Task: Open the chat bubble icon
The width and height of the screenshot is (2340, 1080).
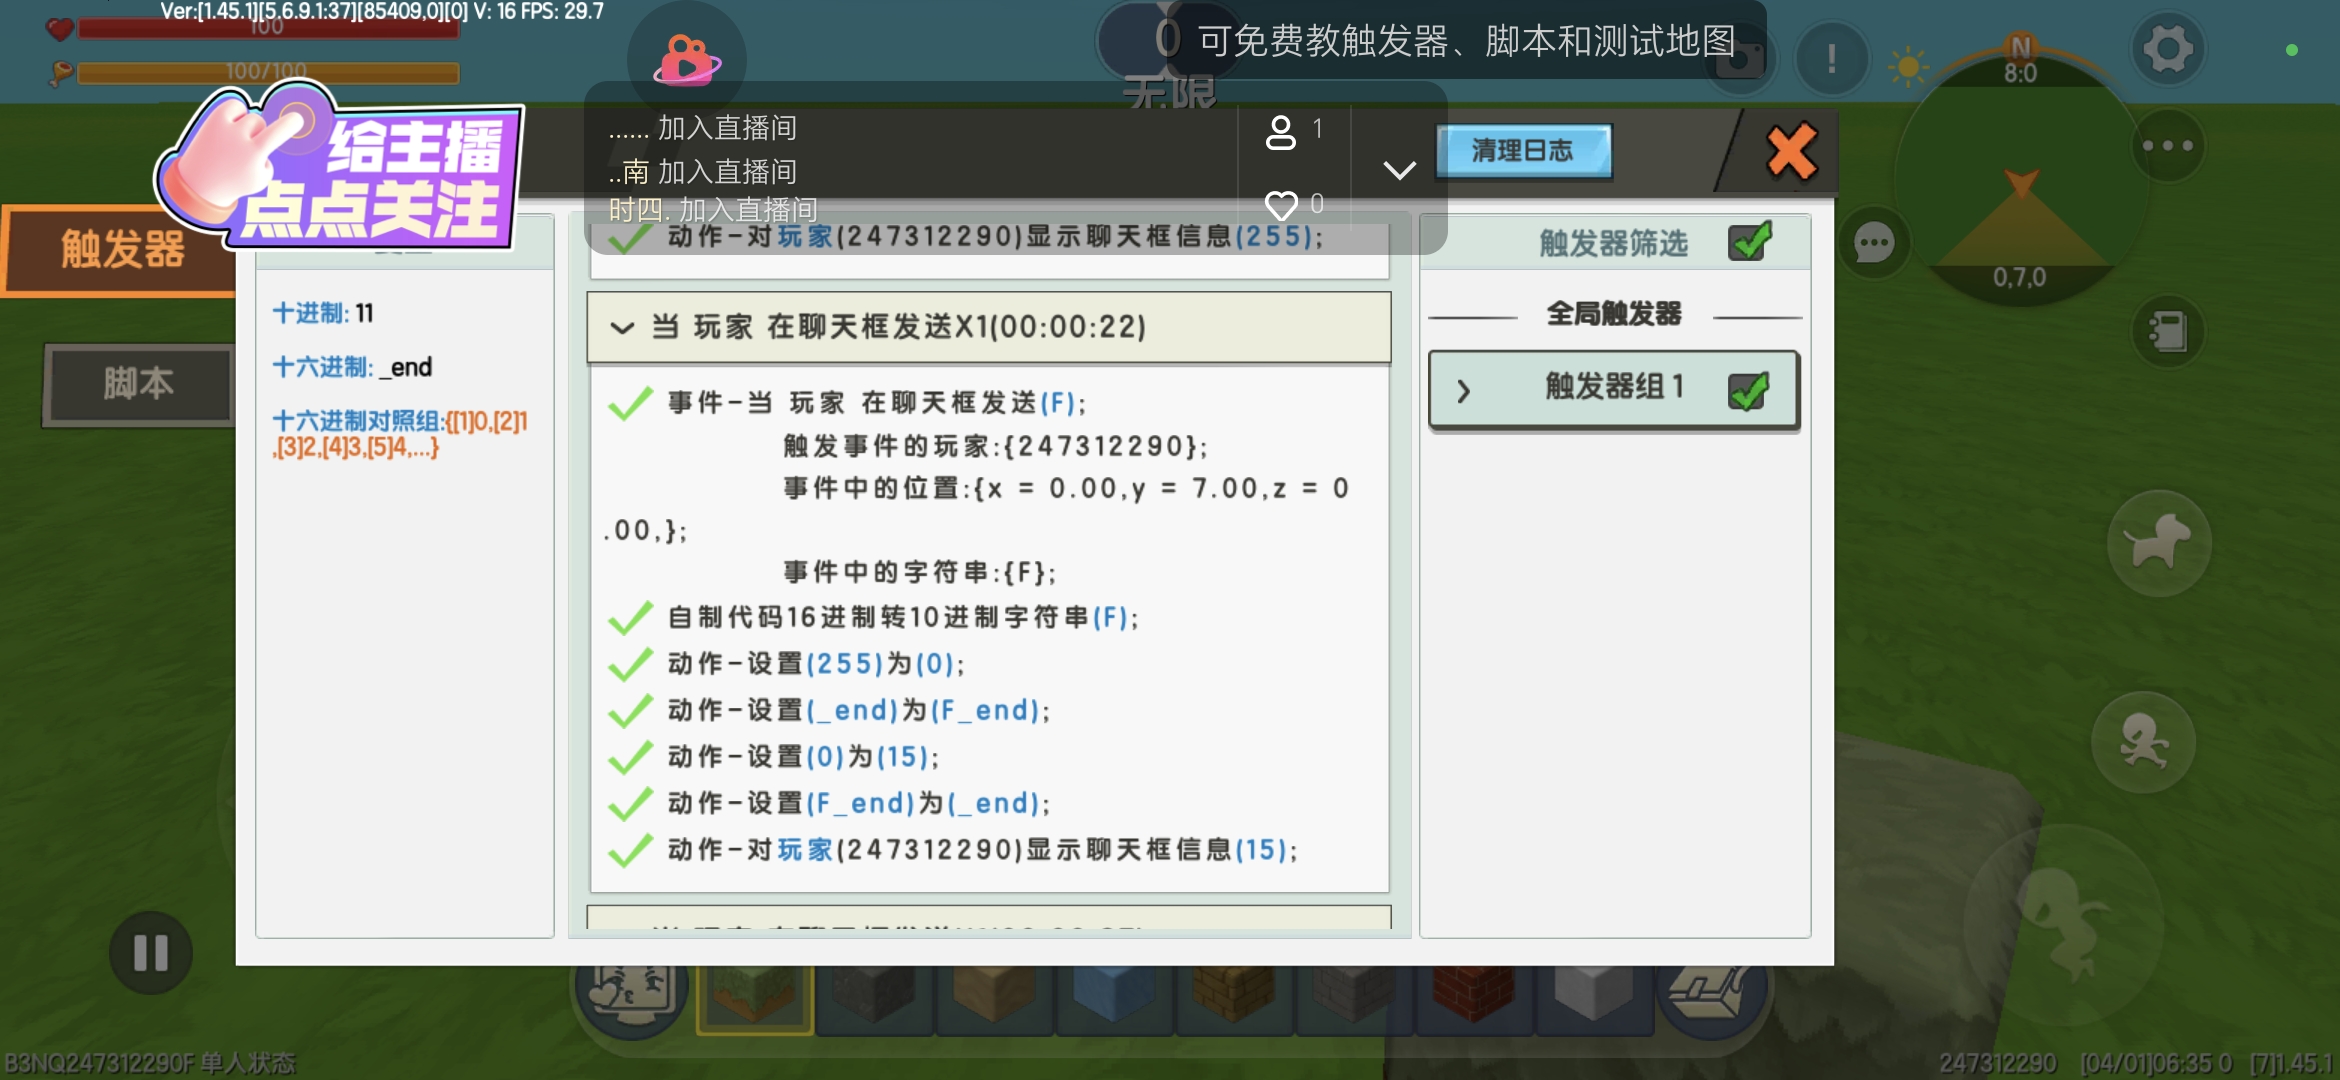Action: point(1874,243)
